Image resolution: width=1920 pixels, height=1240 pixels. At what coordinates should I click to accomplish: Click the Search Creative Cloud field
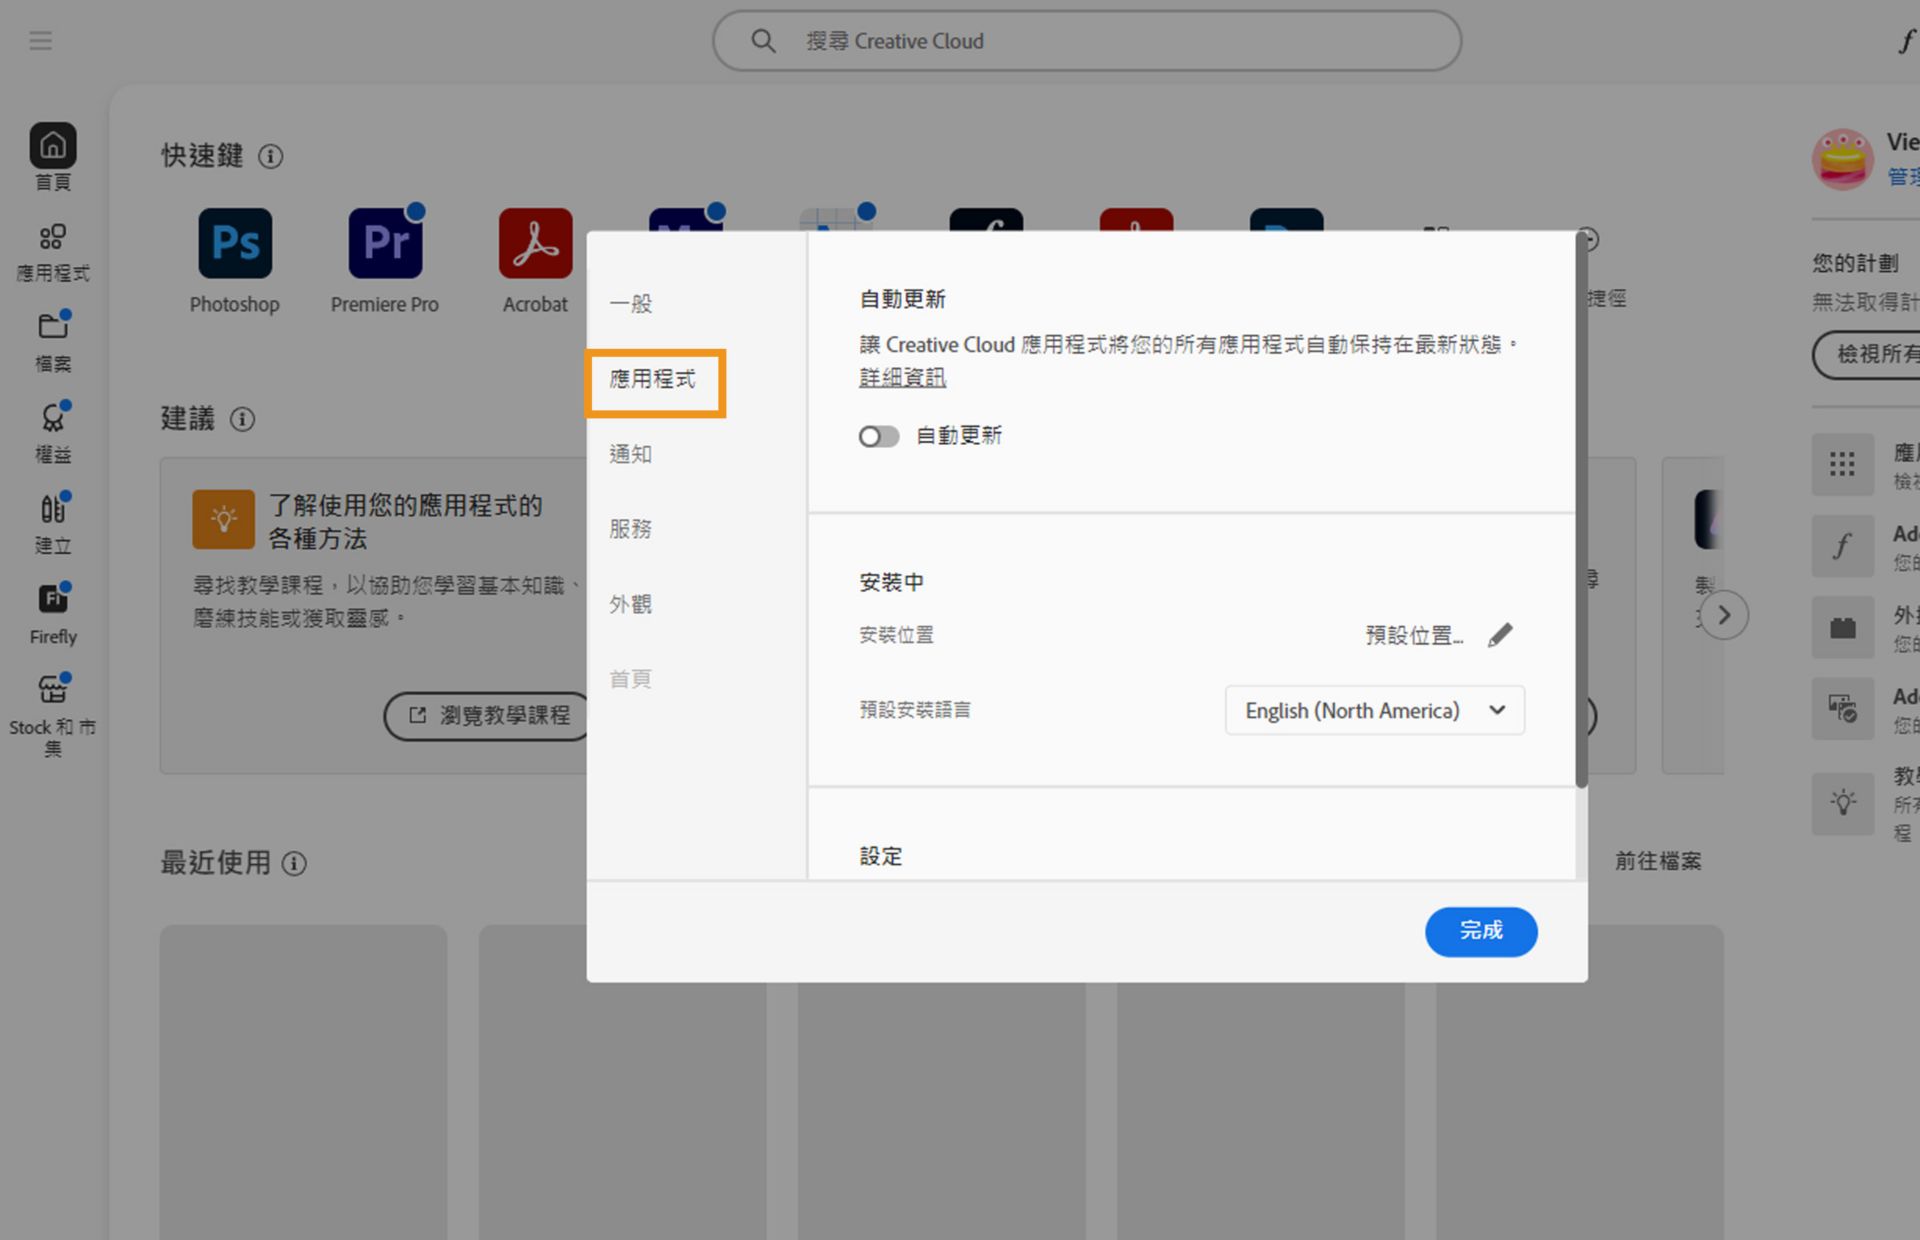click(1087, 41)
